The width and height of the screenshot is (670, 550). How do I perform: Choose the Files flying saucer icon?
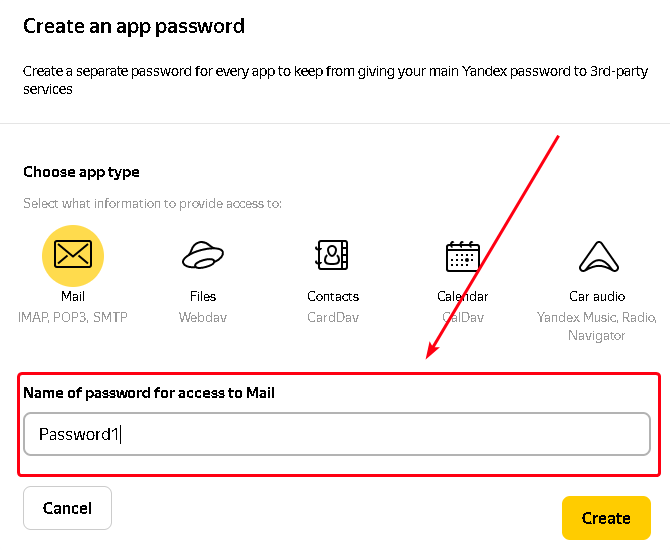(203, 256)
